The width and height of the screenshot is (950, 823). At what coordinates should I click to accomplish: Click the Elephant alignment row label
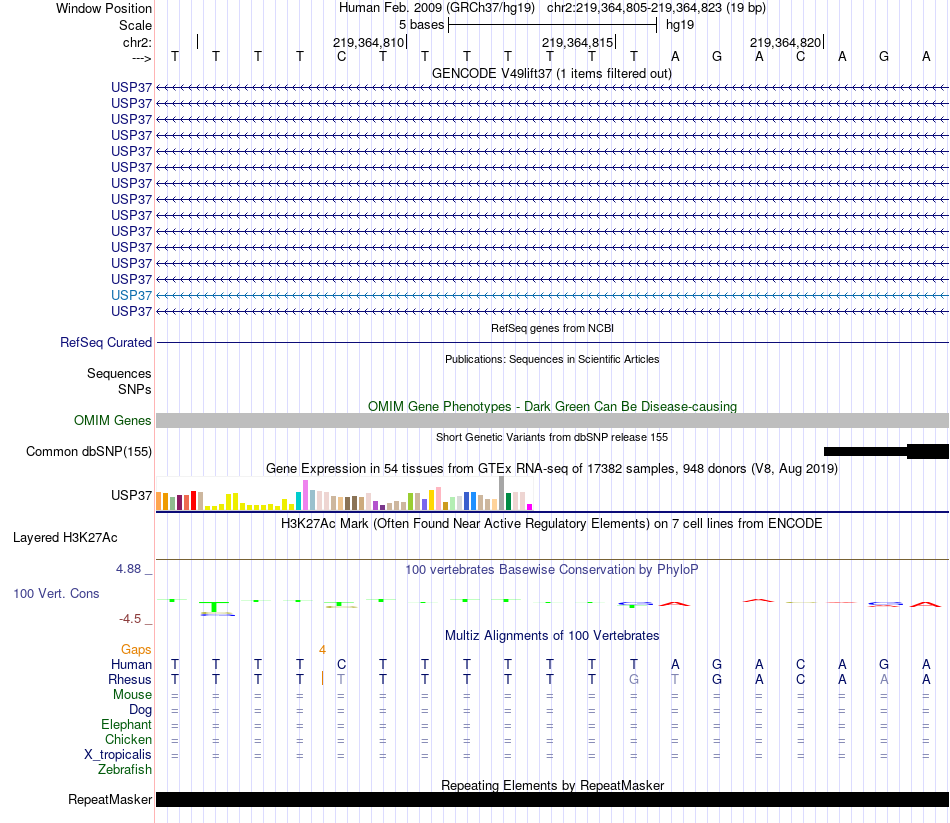click(x=126, y=724)
